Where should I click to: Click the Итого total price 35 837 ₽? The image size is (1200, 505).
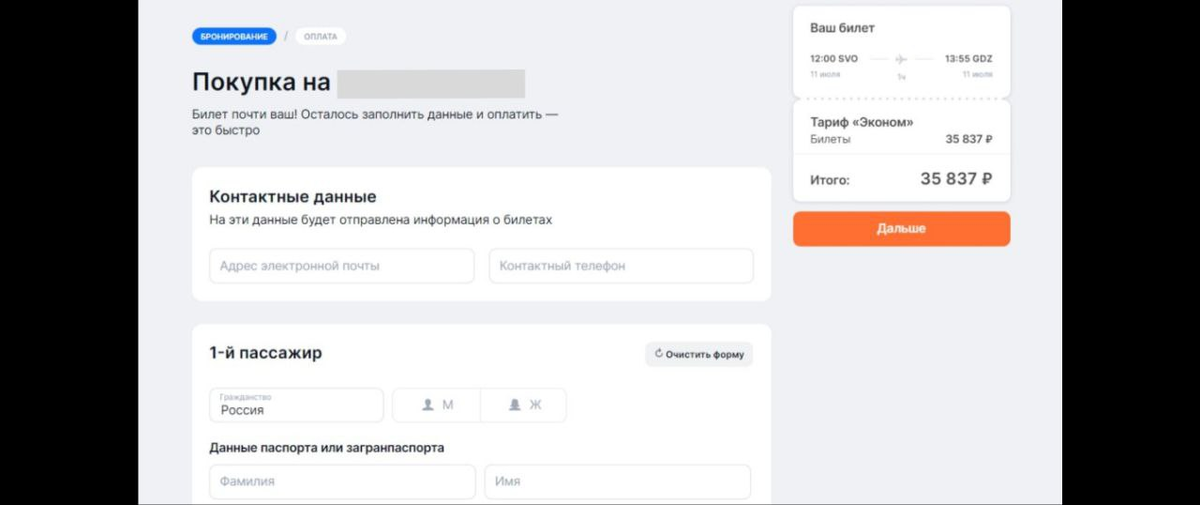955,180
